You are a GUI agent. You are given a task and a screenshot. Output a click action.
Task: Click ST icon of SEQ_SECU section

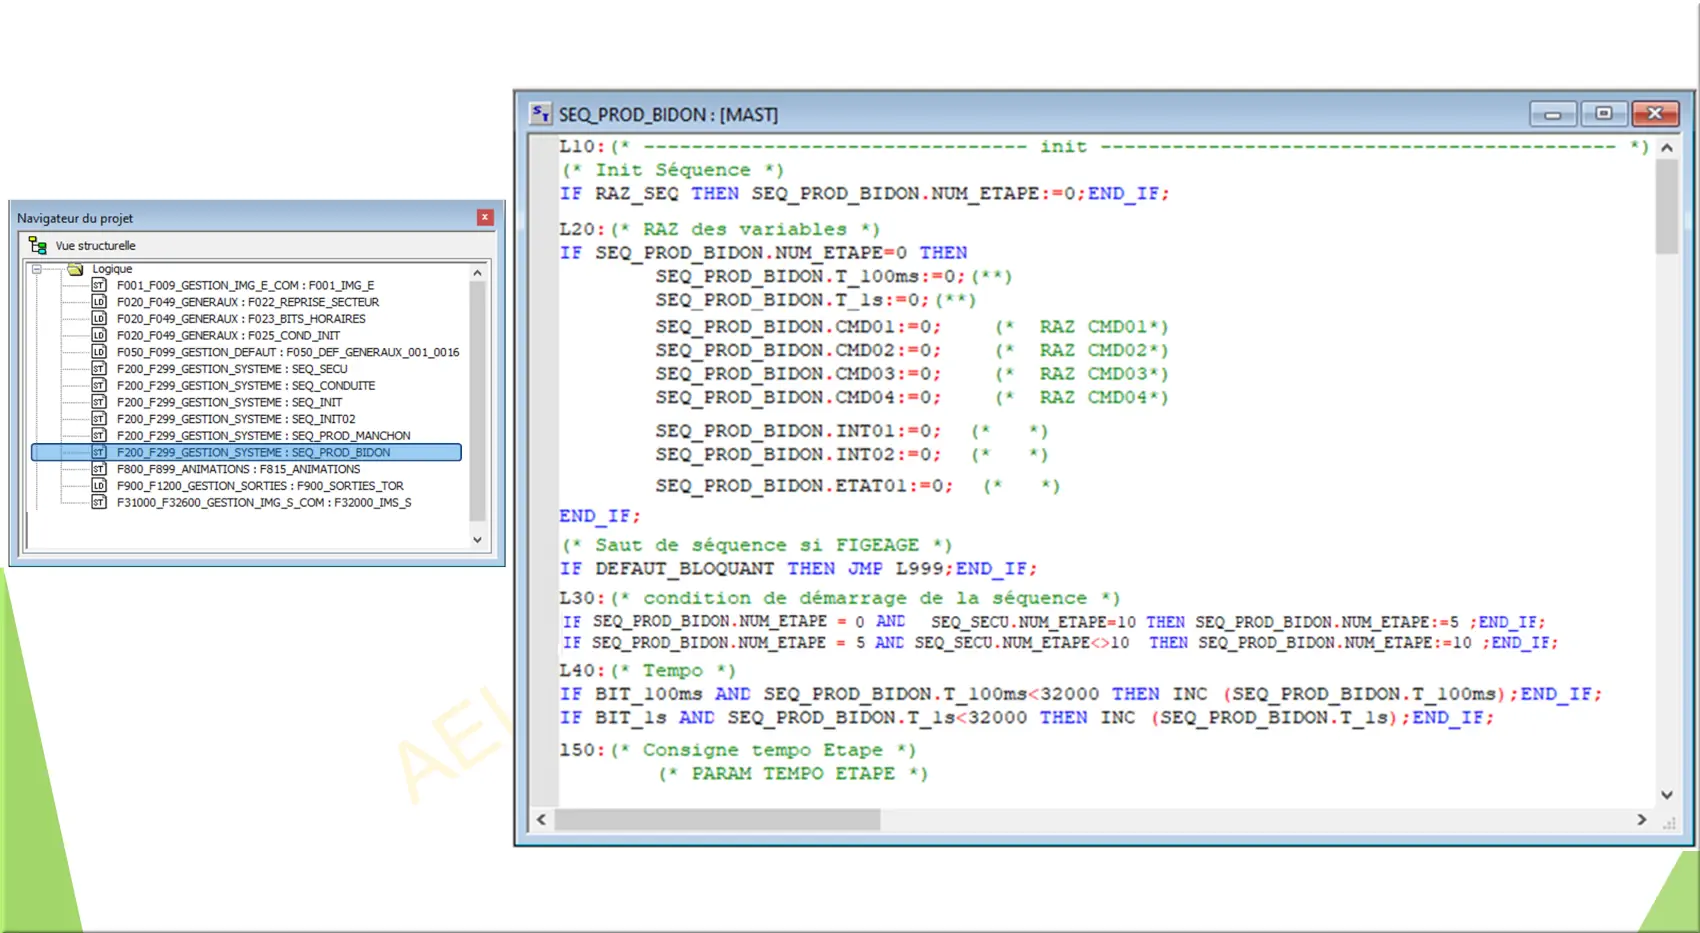point(99,369)
